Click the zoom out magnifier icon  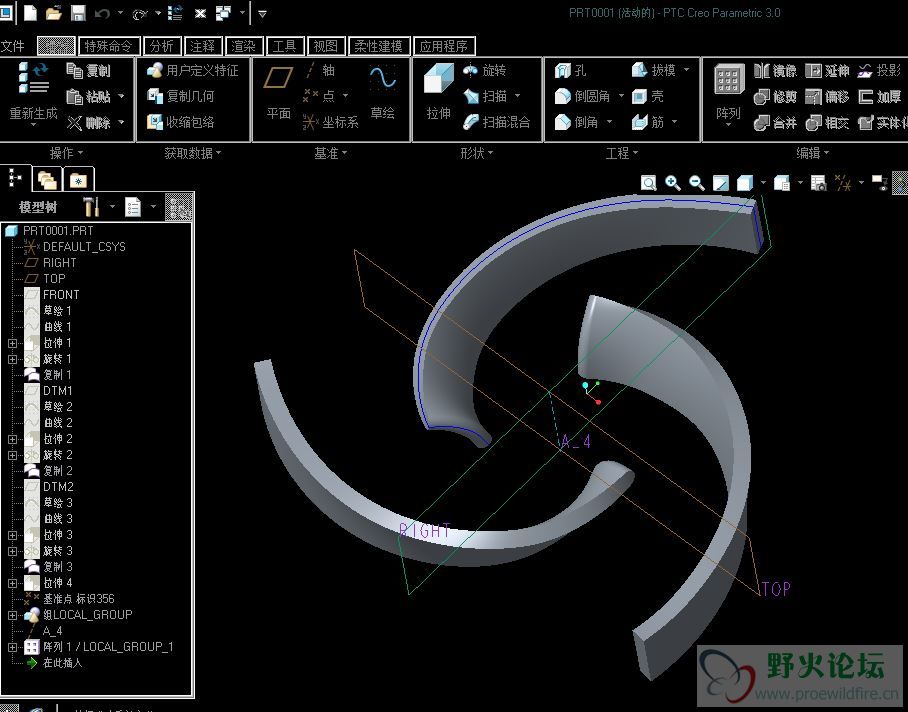[697, 183]
